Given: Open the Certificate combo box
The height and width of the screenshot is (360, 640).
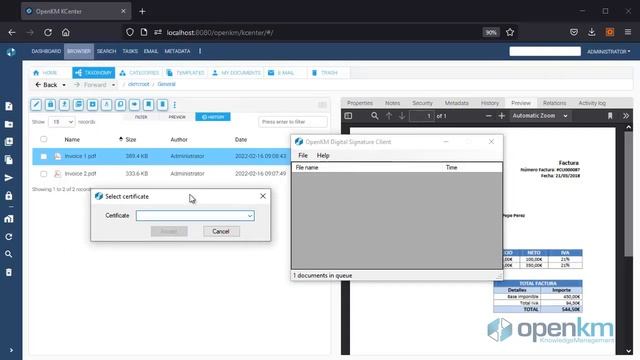Looking at the screenshot, I should [x=195, y=216].
